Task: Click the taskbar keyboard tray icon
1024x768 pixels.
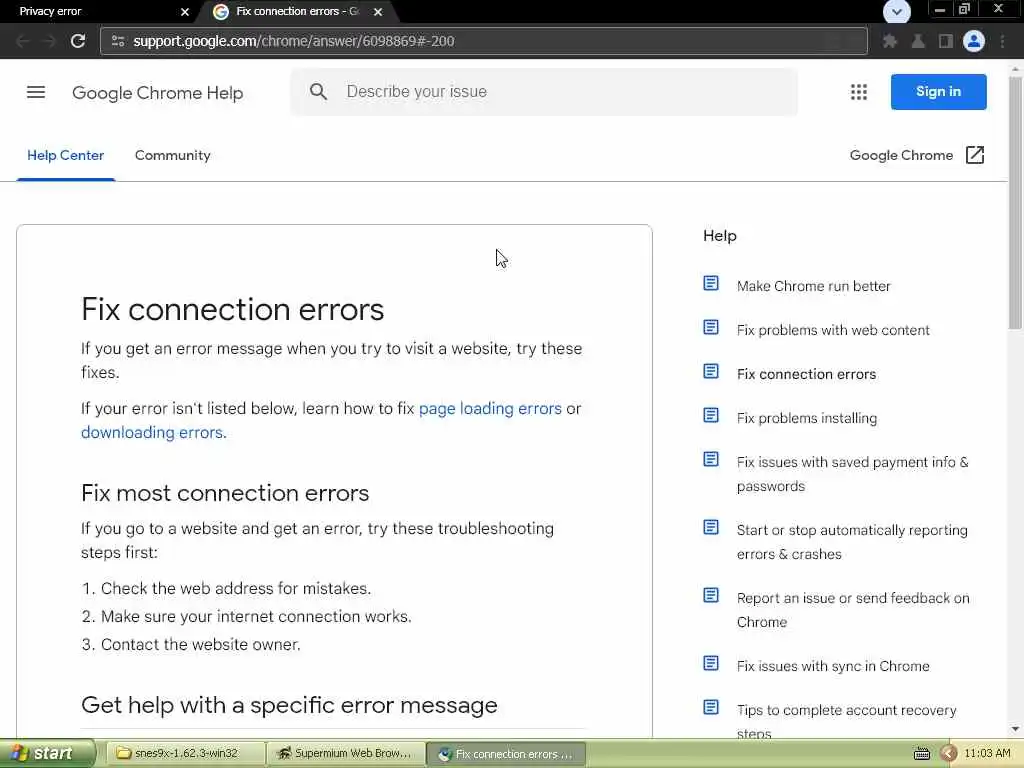Action: (921, 754)
